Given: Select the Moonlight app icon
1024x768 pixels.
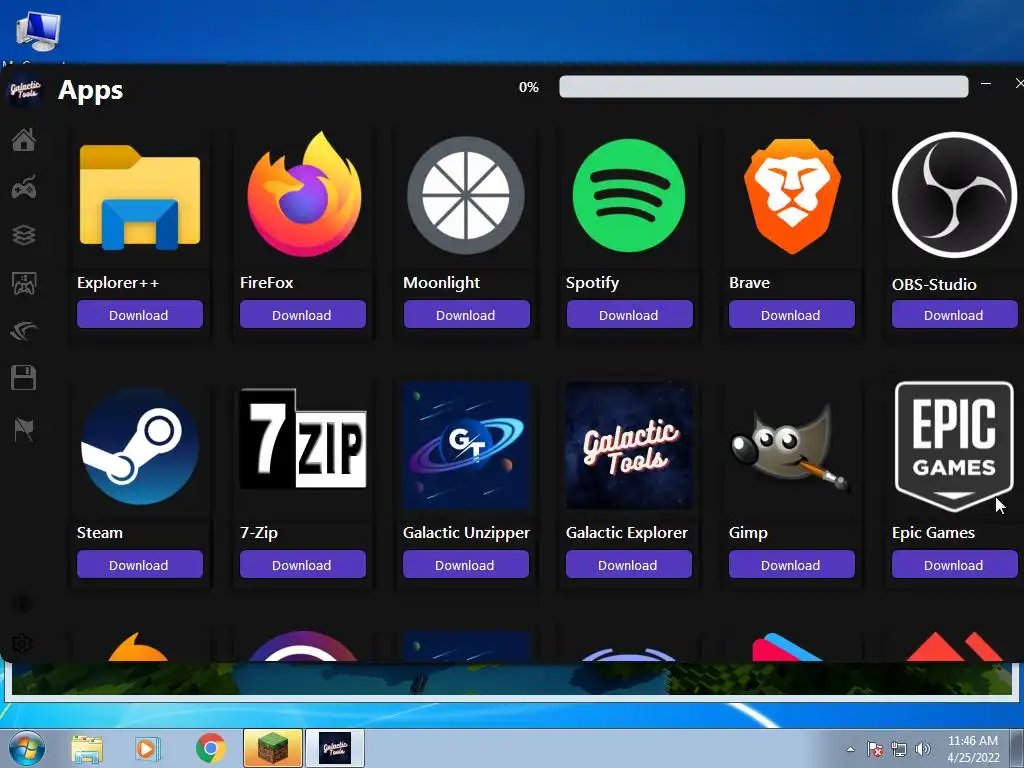Looking at the screenshot, I should click(x=466, y=195).
